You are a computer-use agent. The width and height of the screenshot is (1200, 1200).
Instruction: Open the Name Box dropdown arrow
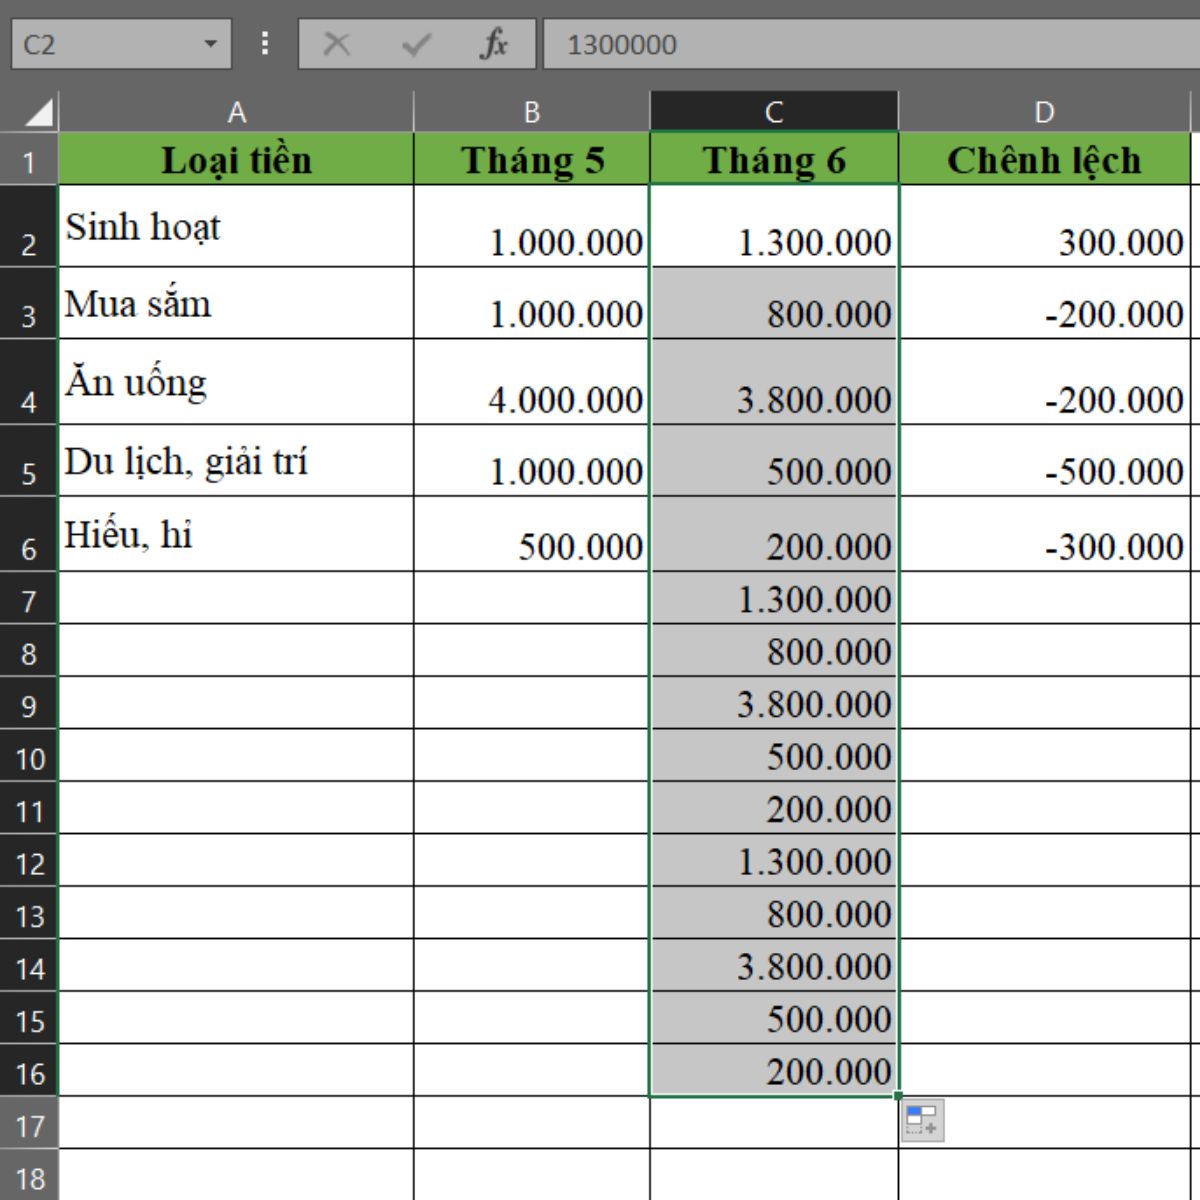pyautogui.click(x=211, y=43)
